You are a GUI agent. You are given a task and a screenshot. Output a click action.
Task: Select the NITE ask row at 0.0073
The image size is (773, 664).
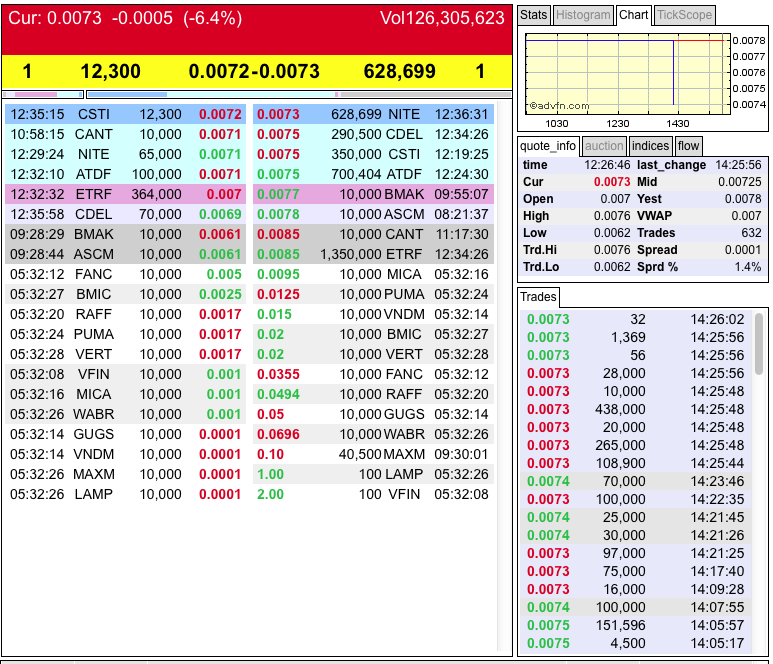(373, 115)
